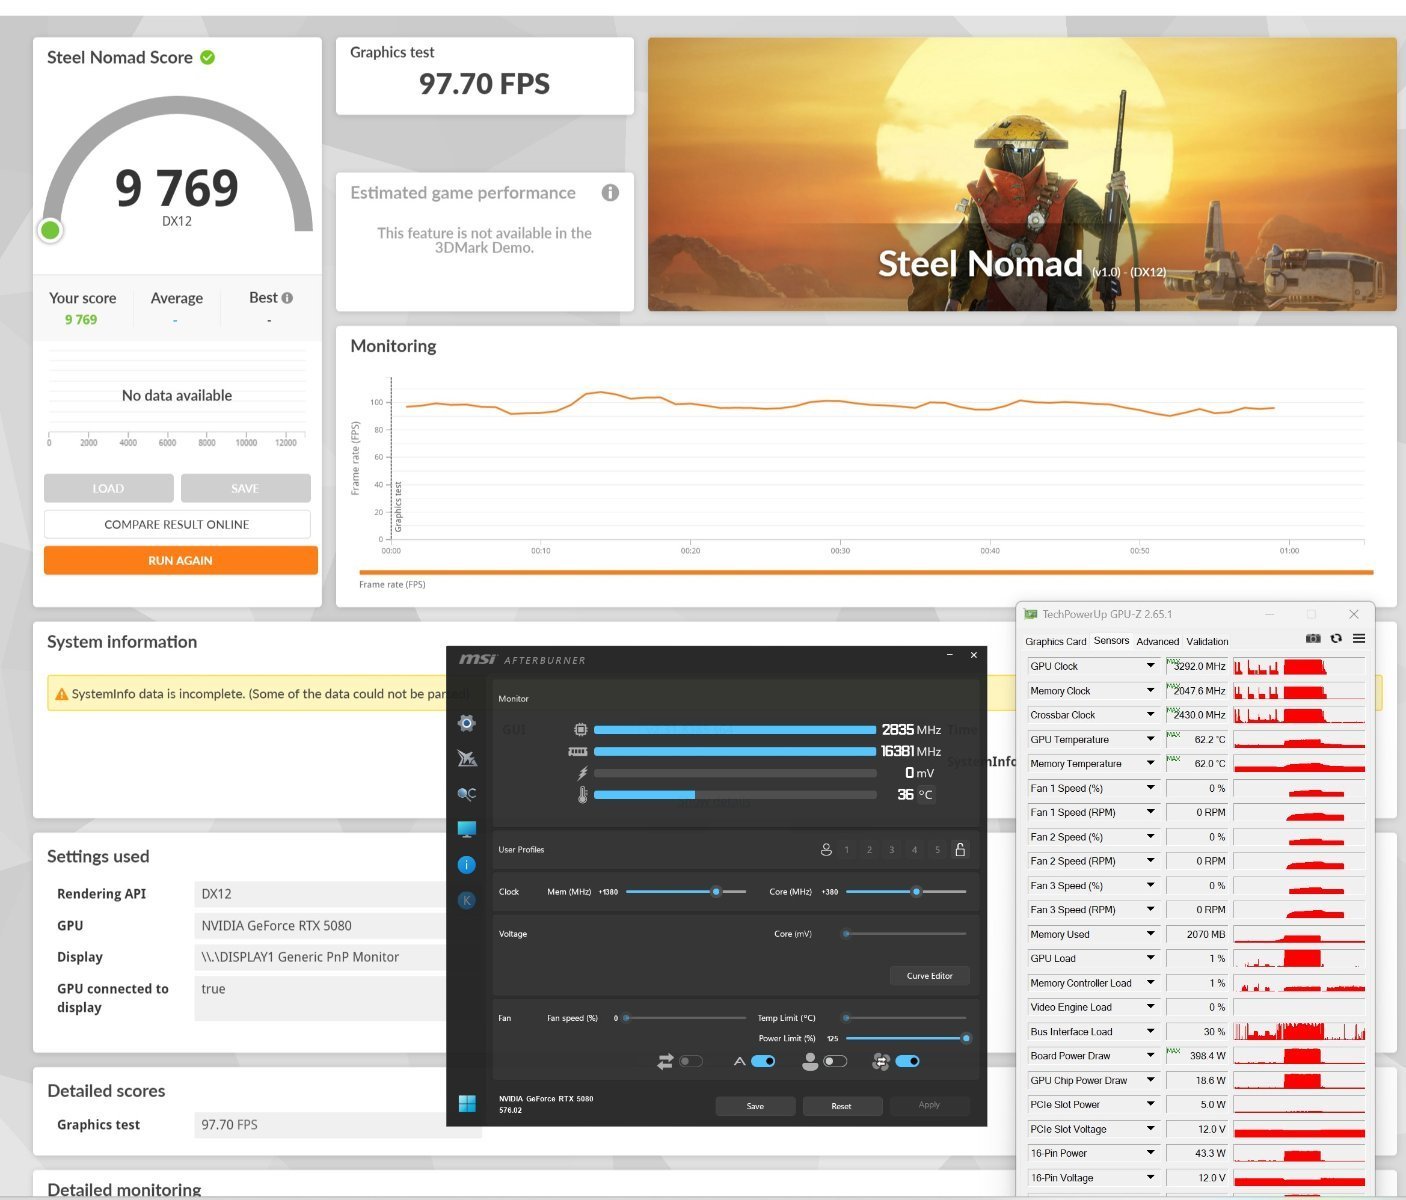Open the Memory Clock sensor dropdown
Viewport: 1406px width, 1200px height.
[1150, 691]
